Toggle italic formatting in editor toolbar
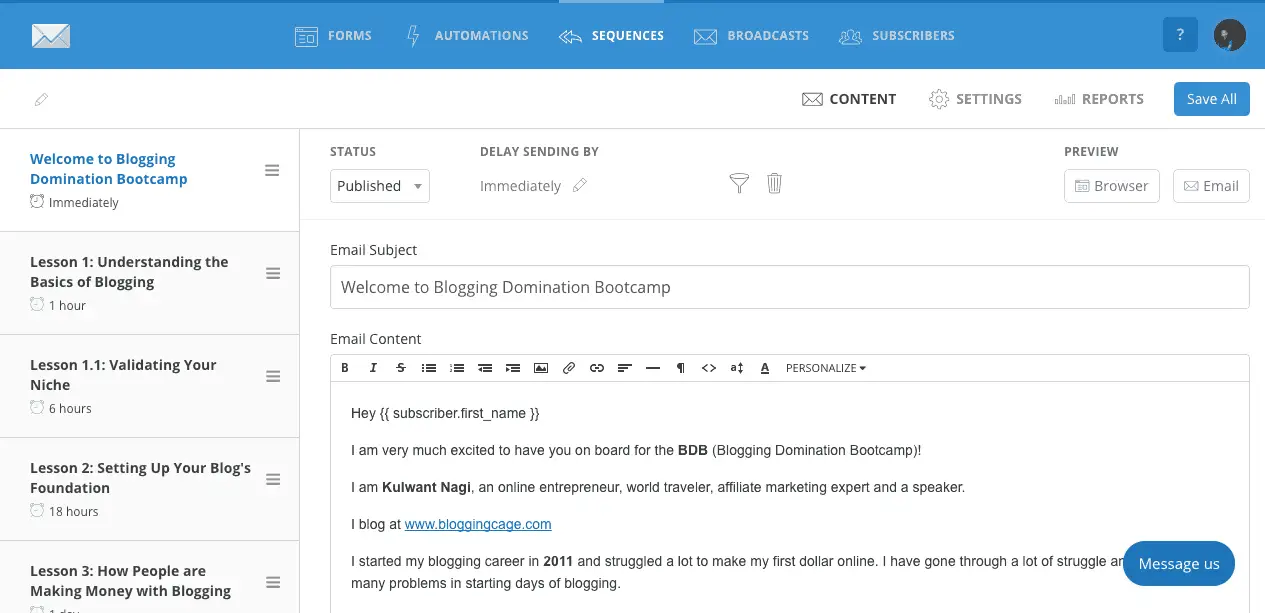The width and height of the screenshot is (1265, 613). (373, 368)
